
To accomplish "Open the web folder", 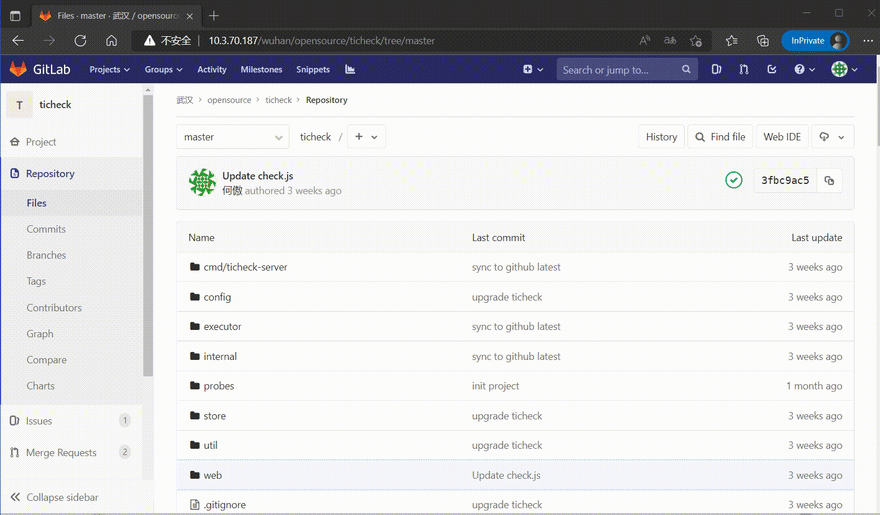I will point(212,475).
